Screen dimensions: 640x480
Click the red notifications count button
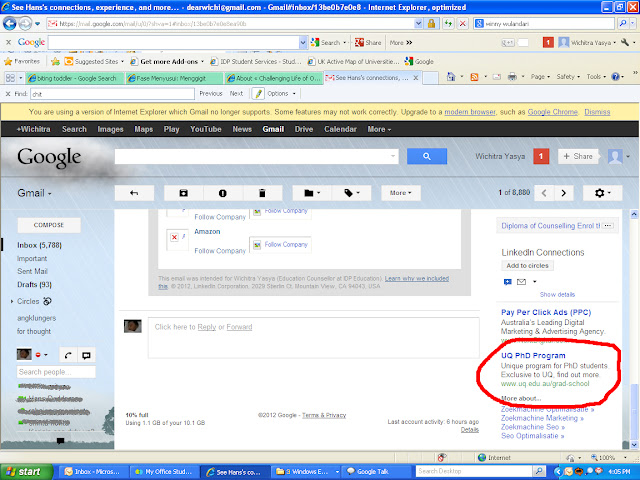[x=541, y=156]
